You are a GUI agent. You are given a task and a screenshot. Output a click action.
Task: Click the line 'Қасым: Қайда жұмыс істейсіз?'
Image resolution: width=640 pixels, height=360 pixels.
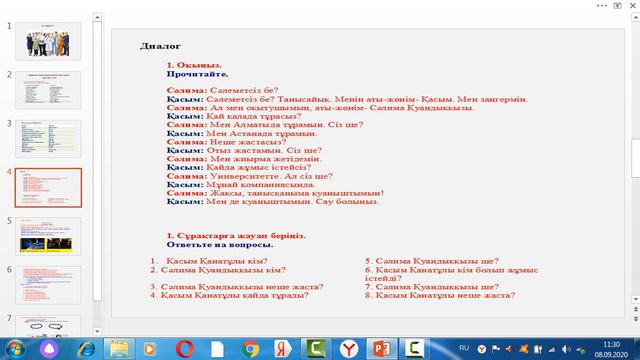(x=239, y=167)
